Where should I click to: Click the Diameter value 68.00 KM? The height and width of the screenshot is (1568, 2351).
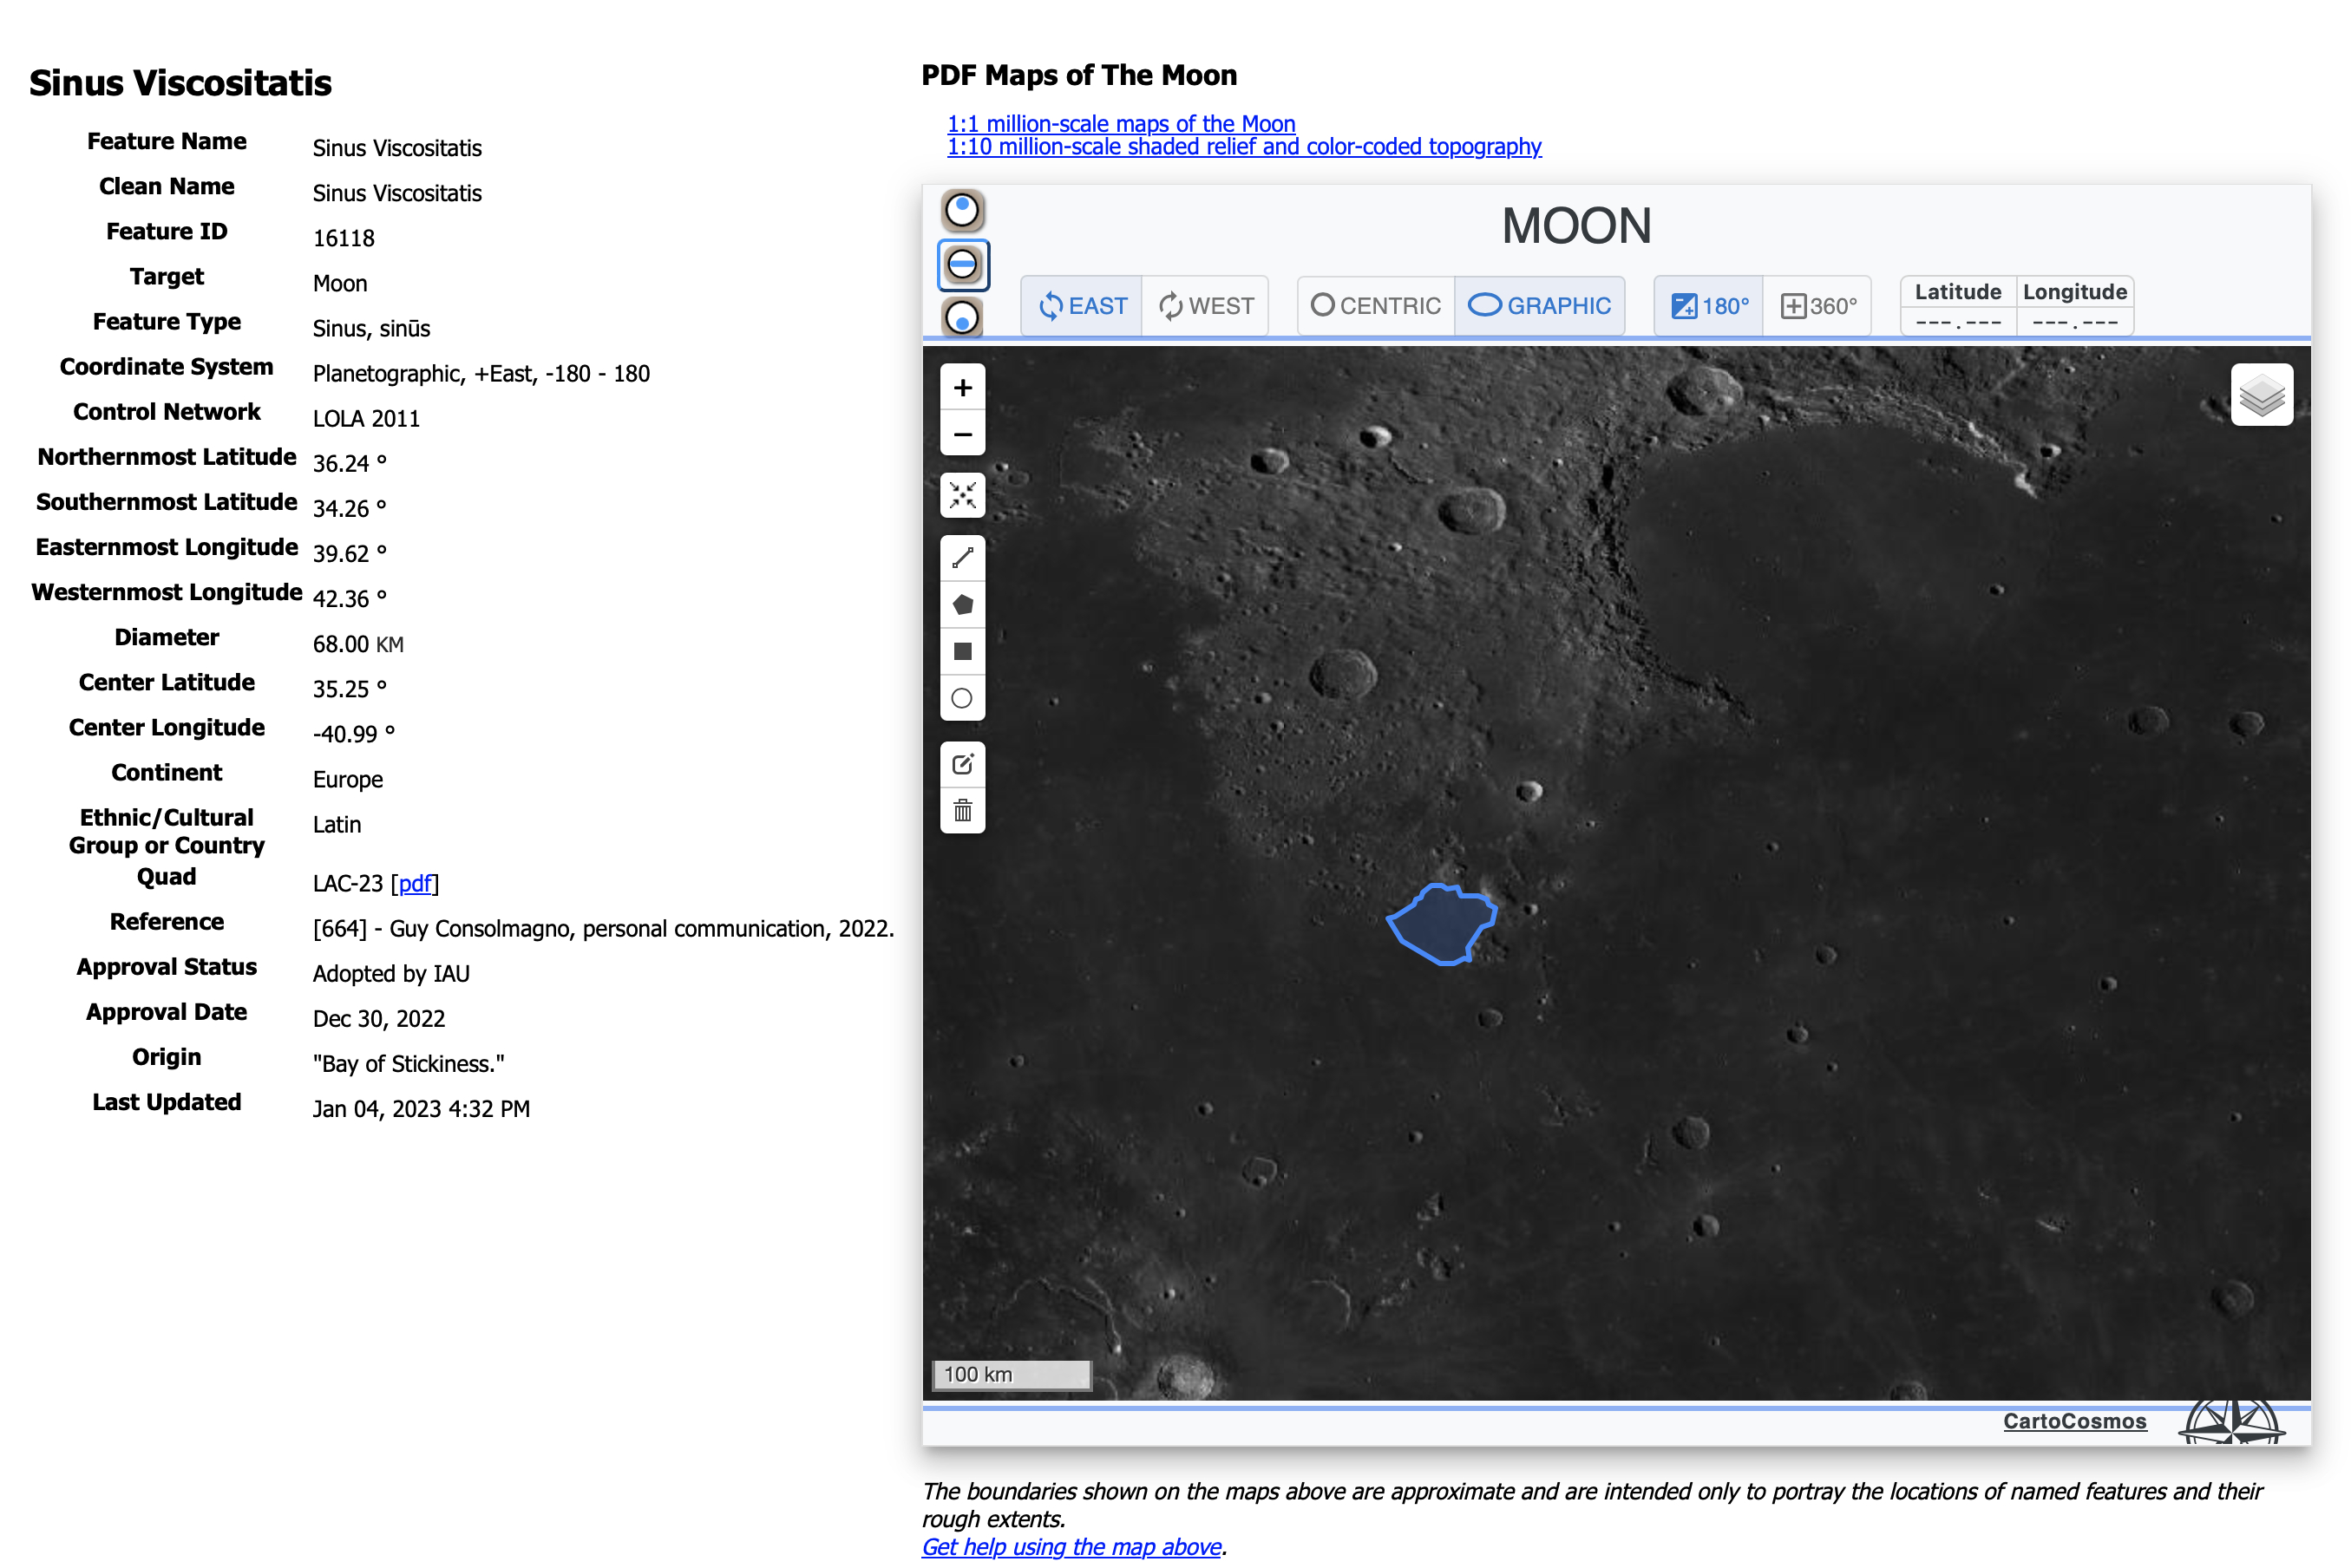tap(358, 645)
